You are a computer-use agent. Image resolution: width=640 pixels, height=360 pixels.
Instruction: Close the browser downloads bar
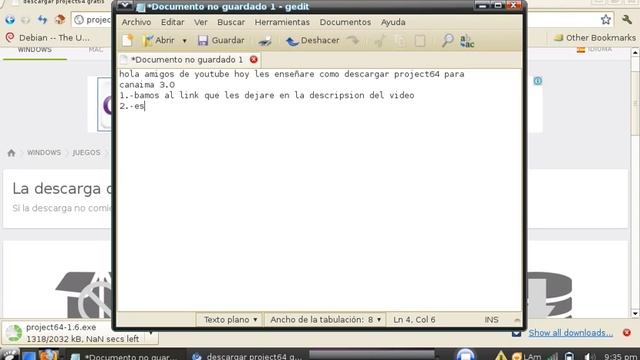(627, 333)
